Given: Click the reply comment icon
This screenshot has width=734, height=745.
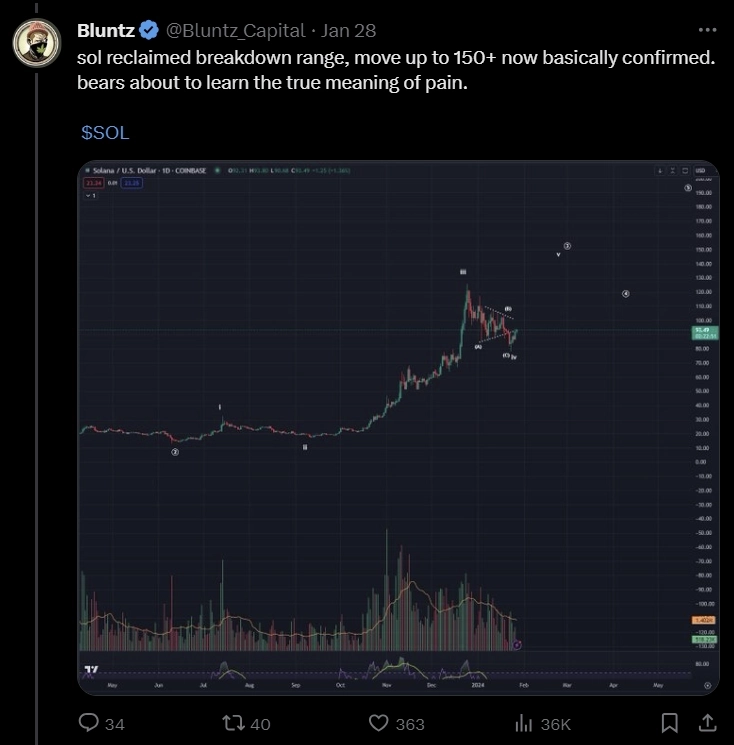Looking at the screenshot, I should [89, 723].
